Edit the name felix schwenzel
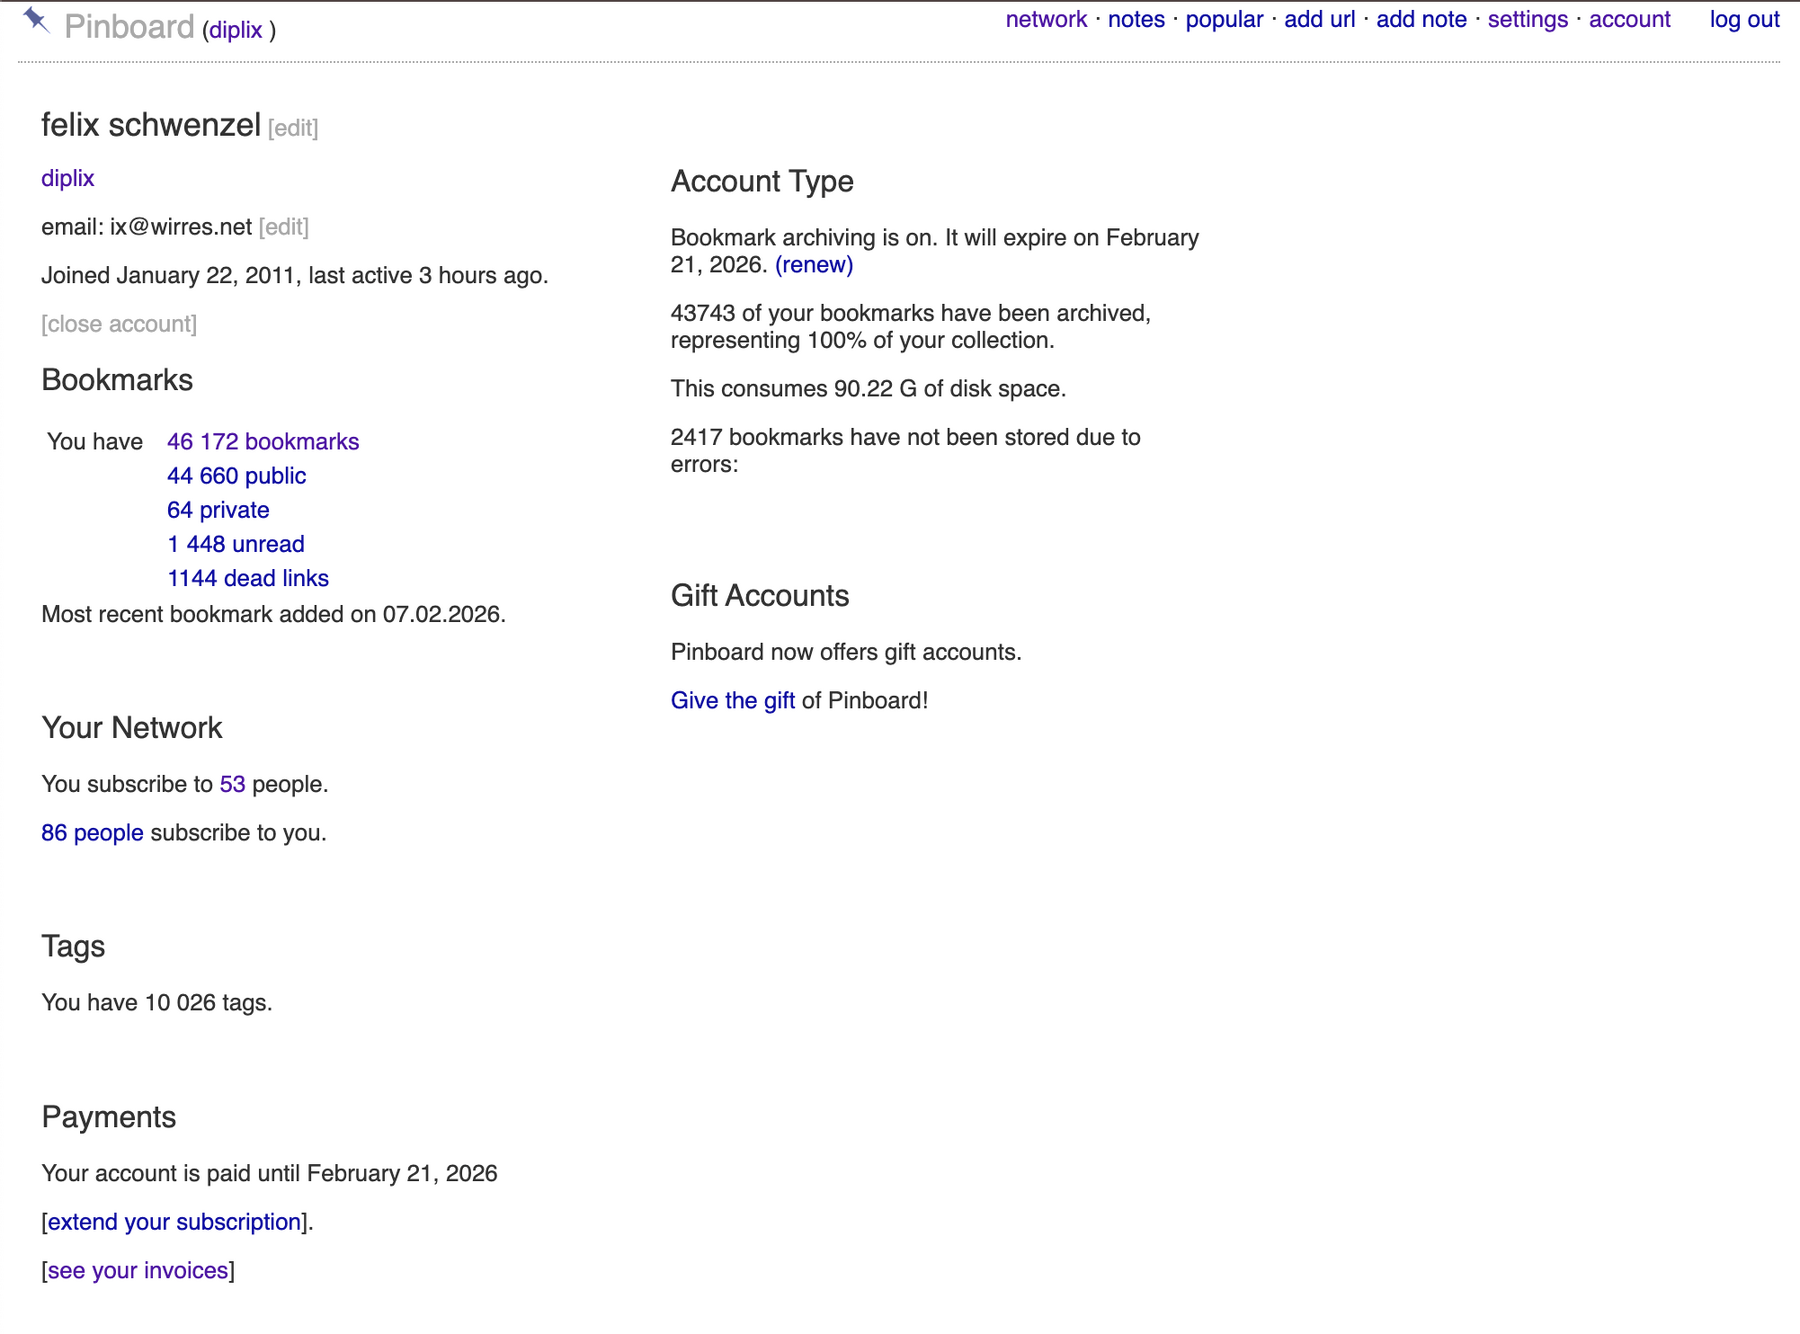The width and height of the screenshot is (1800, 1334). click(293, 129)
